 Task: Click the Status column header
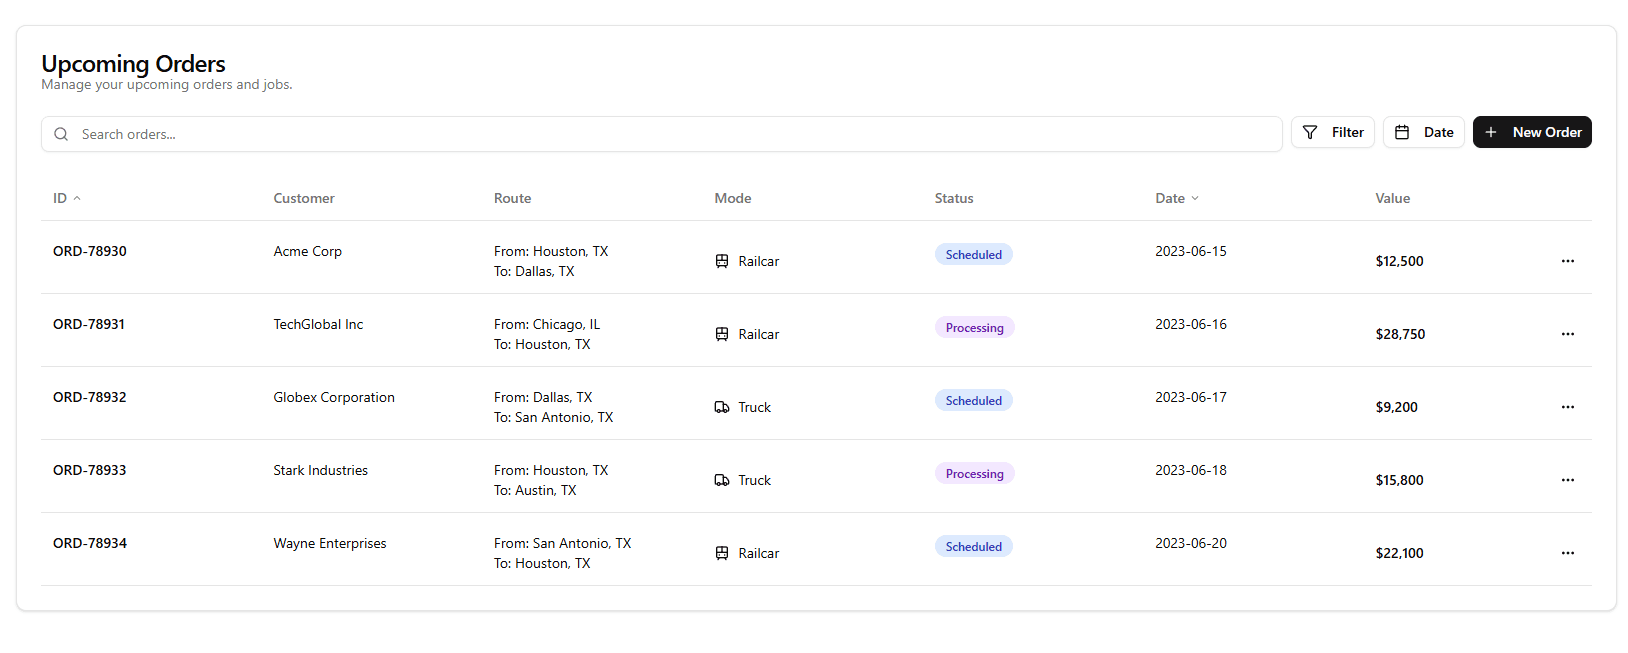pyautogui.click(x=954, y=198)
